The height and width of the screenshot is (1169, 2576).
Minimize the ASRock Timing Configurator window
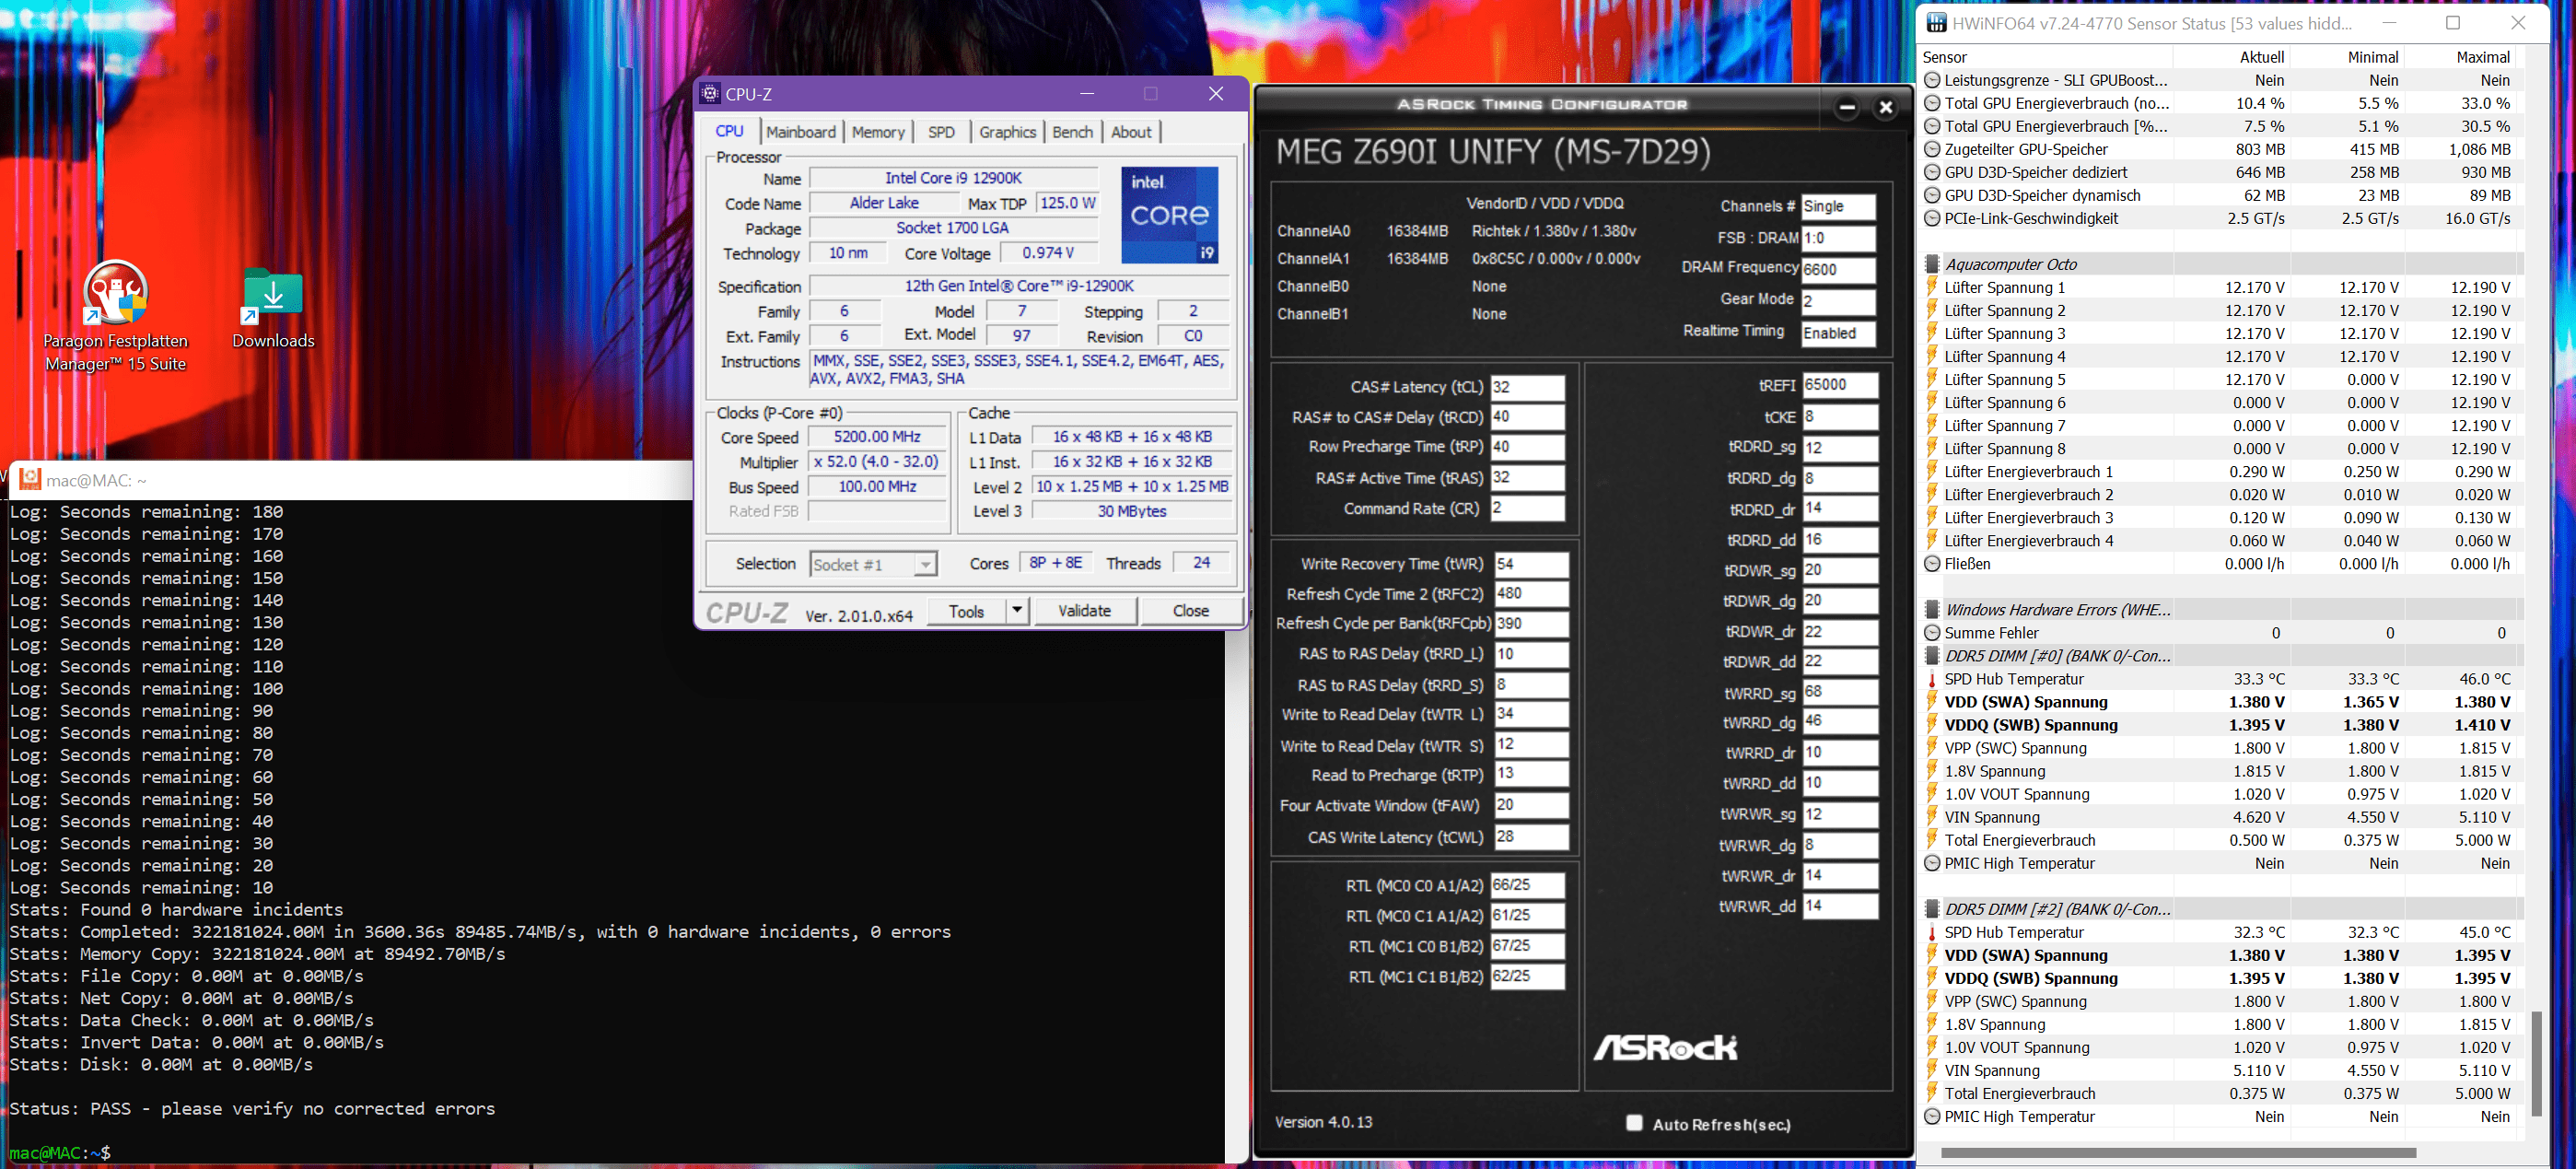point(1847,107)
